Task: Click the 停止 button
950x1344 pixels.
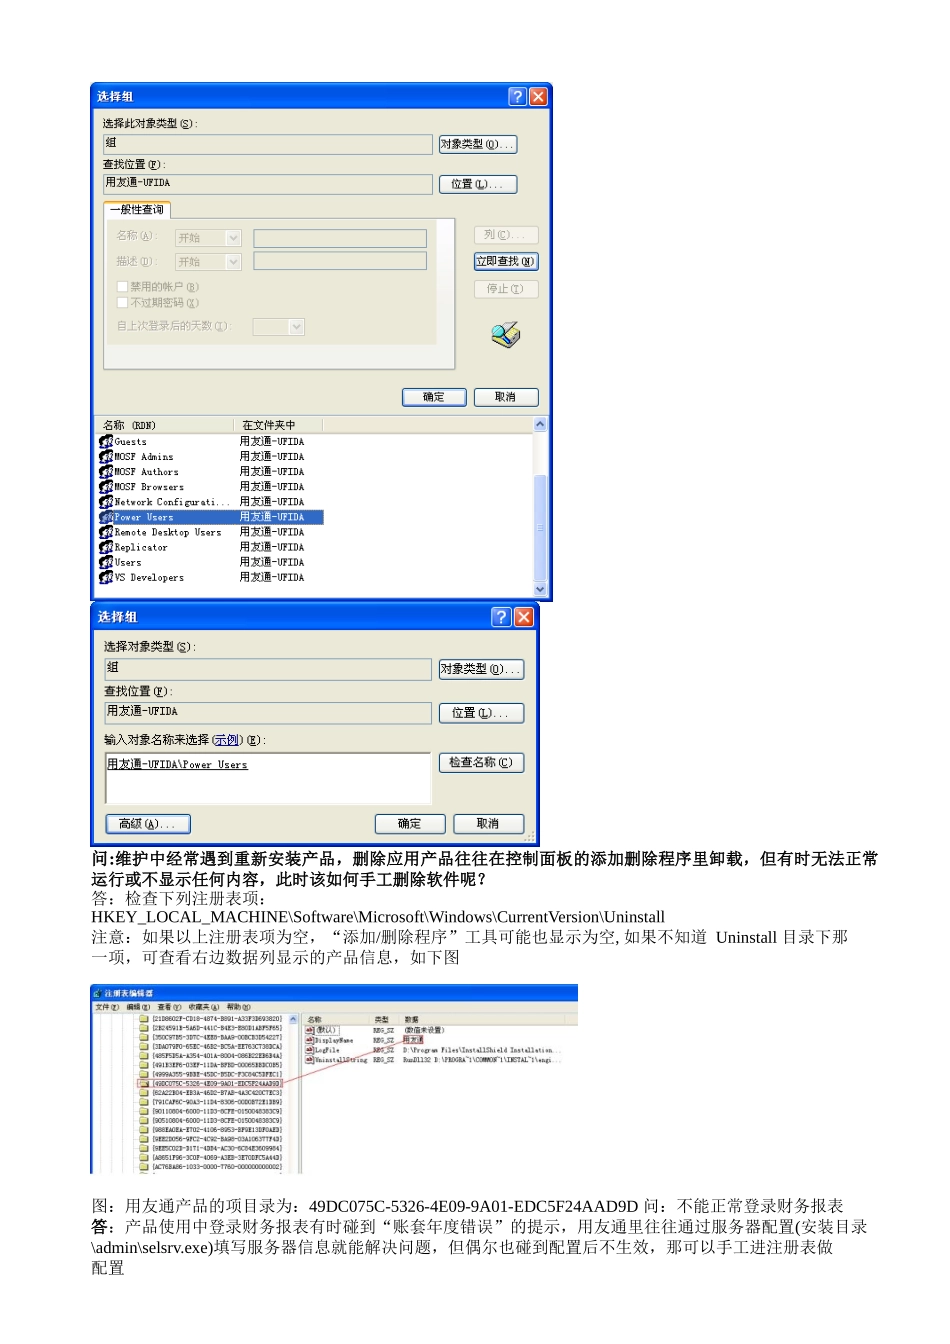Action: point(505,289)
